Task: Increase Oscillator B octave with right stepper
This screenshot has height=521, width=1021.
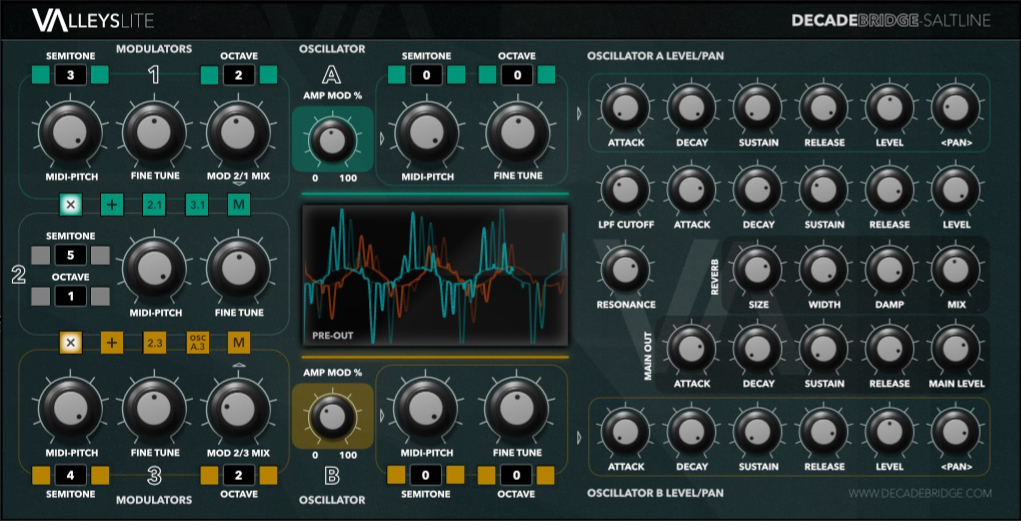Action: click(546, 474)
